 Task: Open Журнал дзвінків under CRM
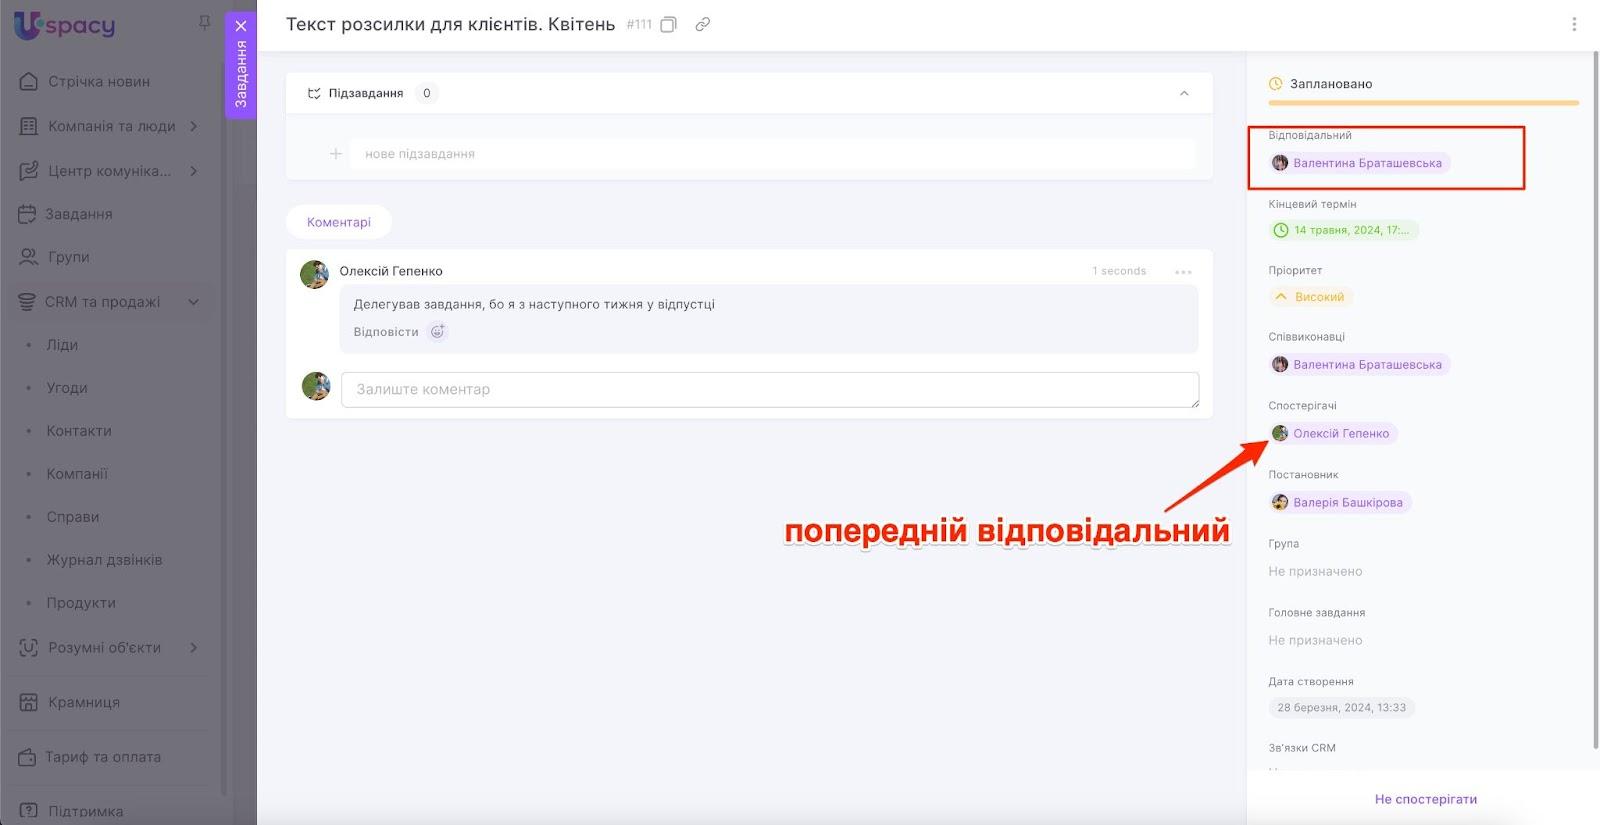104,560
